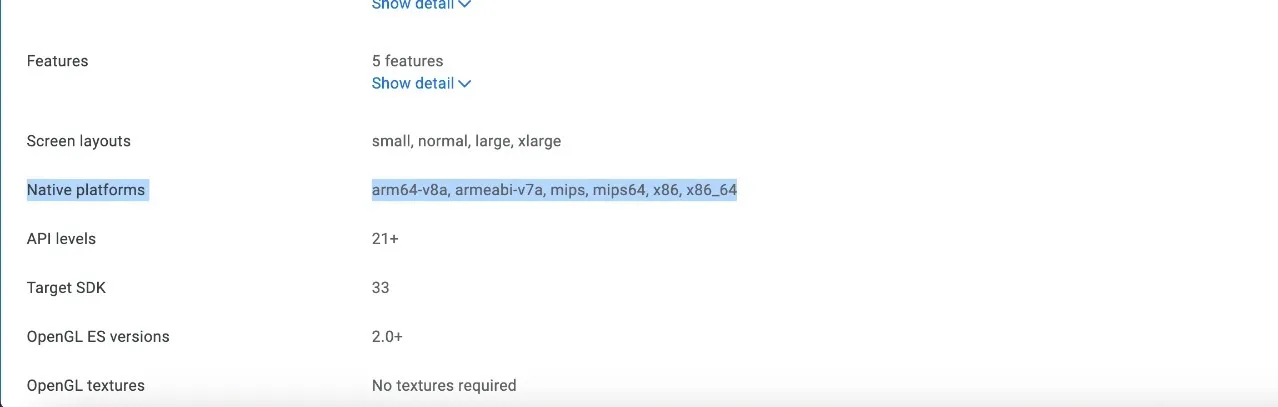Click the OpenGL textures label
1278x407 pixels.
86,386
